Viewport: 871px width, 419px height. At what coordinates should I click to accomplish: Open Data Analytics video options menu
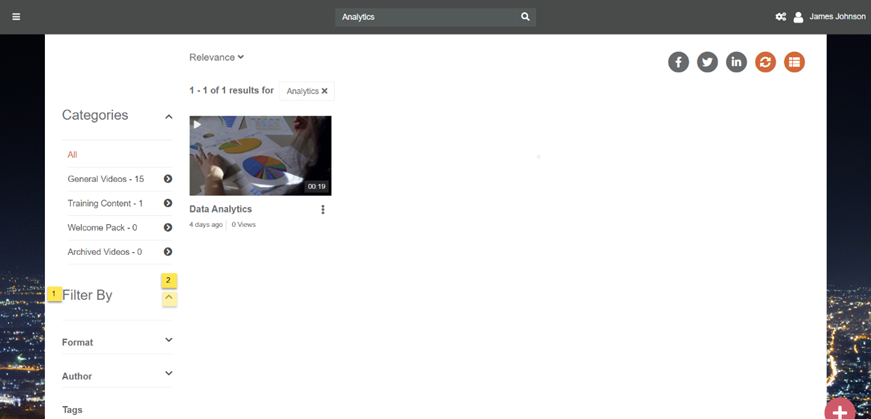click(x=323, y=210)
